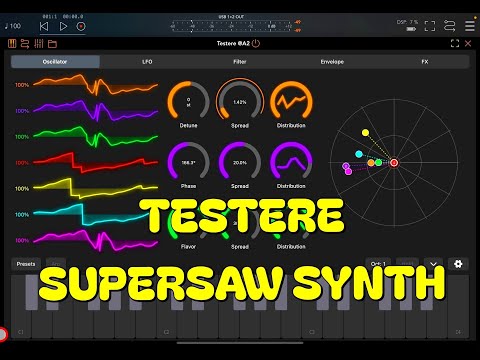
Task: Open the Envelope tab
Action: (332, 62)
